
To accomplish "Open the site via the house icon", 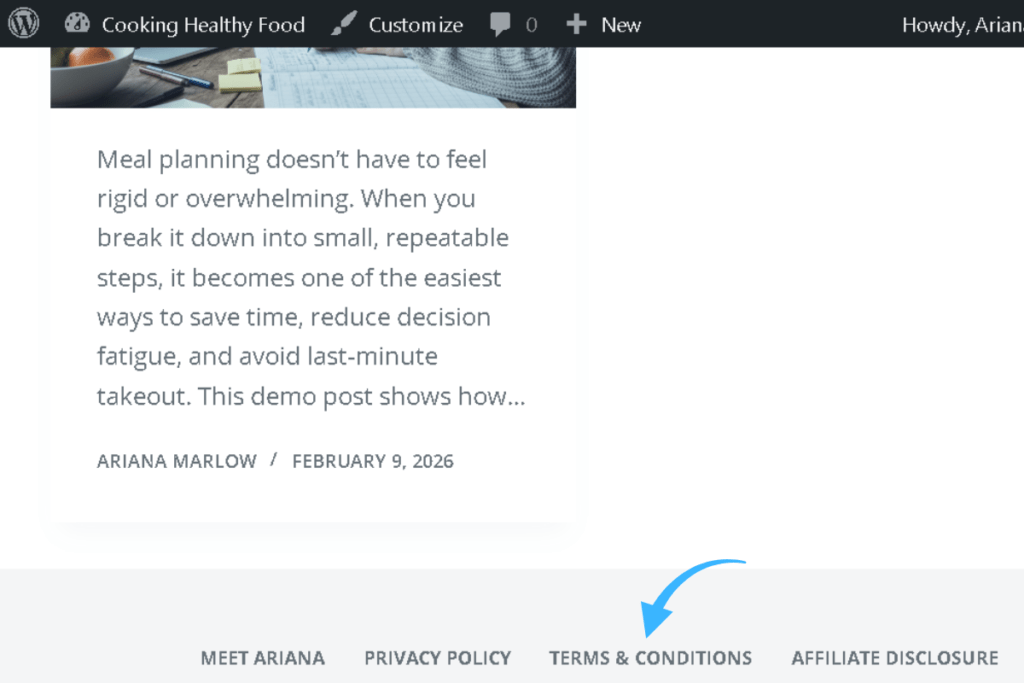I will pos(78,23).
